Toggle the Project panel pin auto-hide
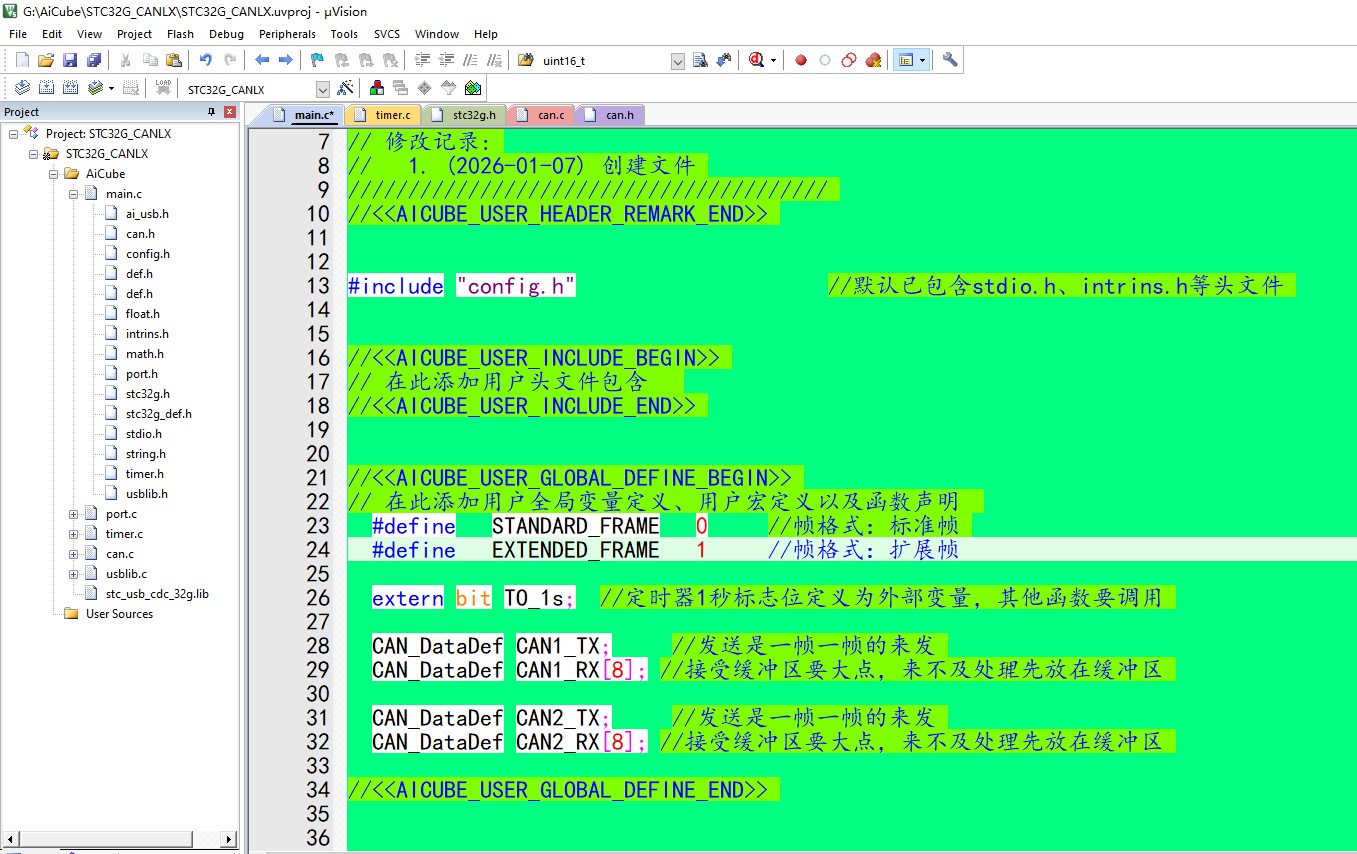1357x854 pixels. [212, 112]
